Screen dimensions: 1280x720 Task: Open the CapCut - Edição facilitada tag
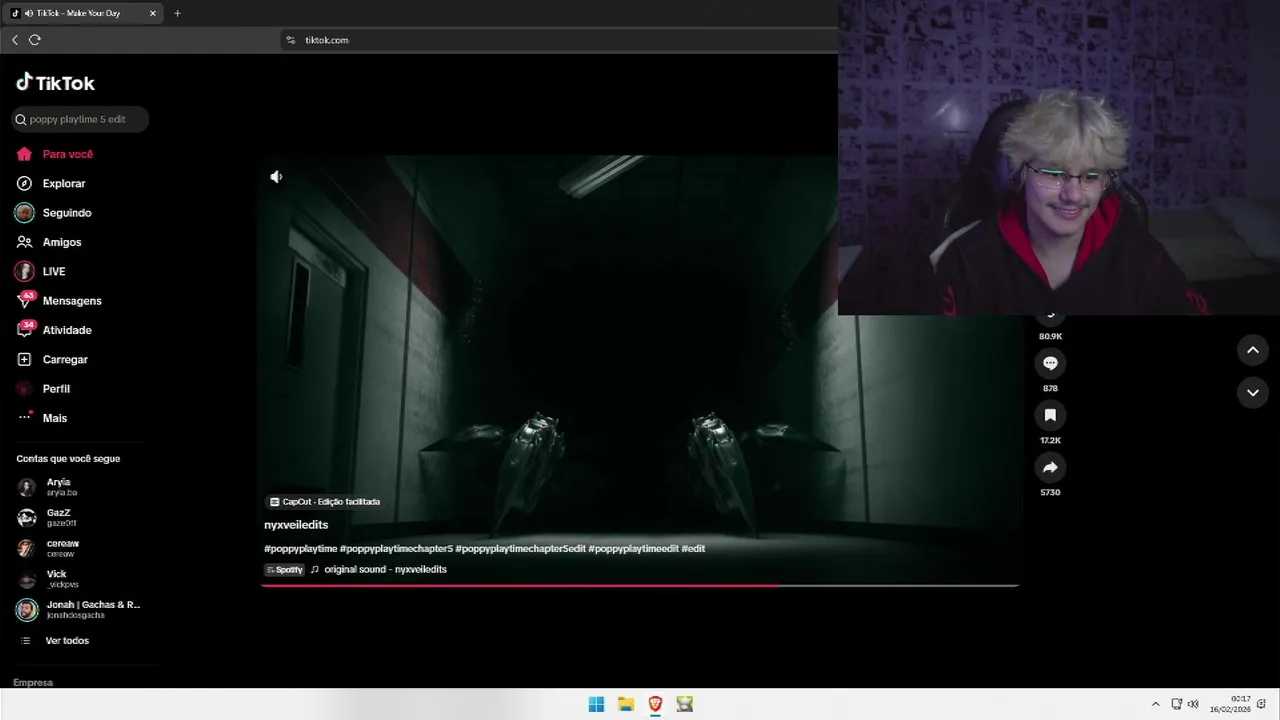pyautogui.click(x=324, y=502)
